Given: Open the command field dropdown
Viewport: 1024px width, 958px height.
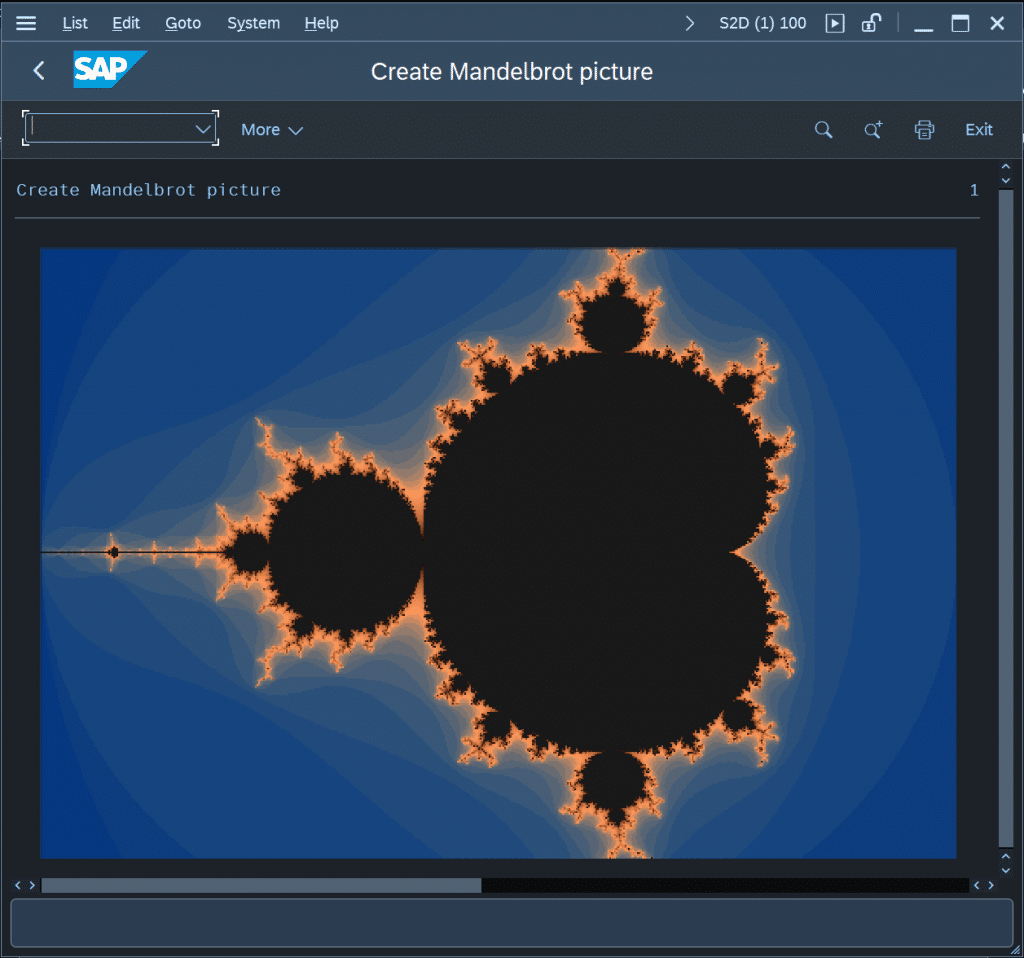Looking at the screenshot, I should [204, 128].
